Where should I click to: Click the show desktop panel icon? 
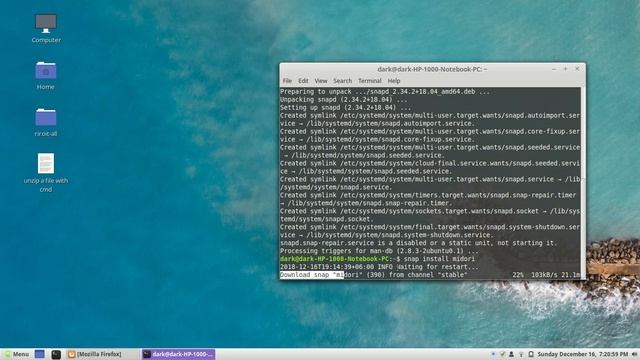coord(40,354)
